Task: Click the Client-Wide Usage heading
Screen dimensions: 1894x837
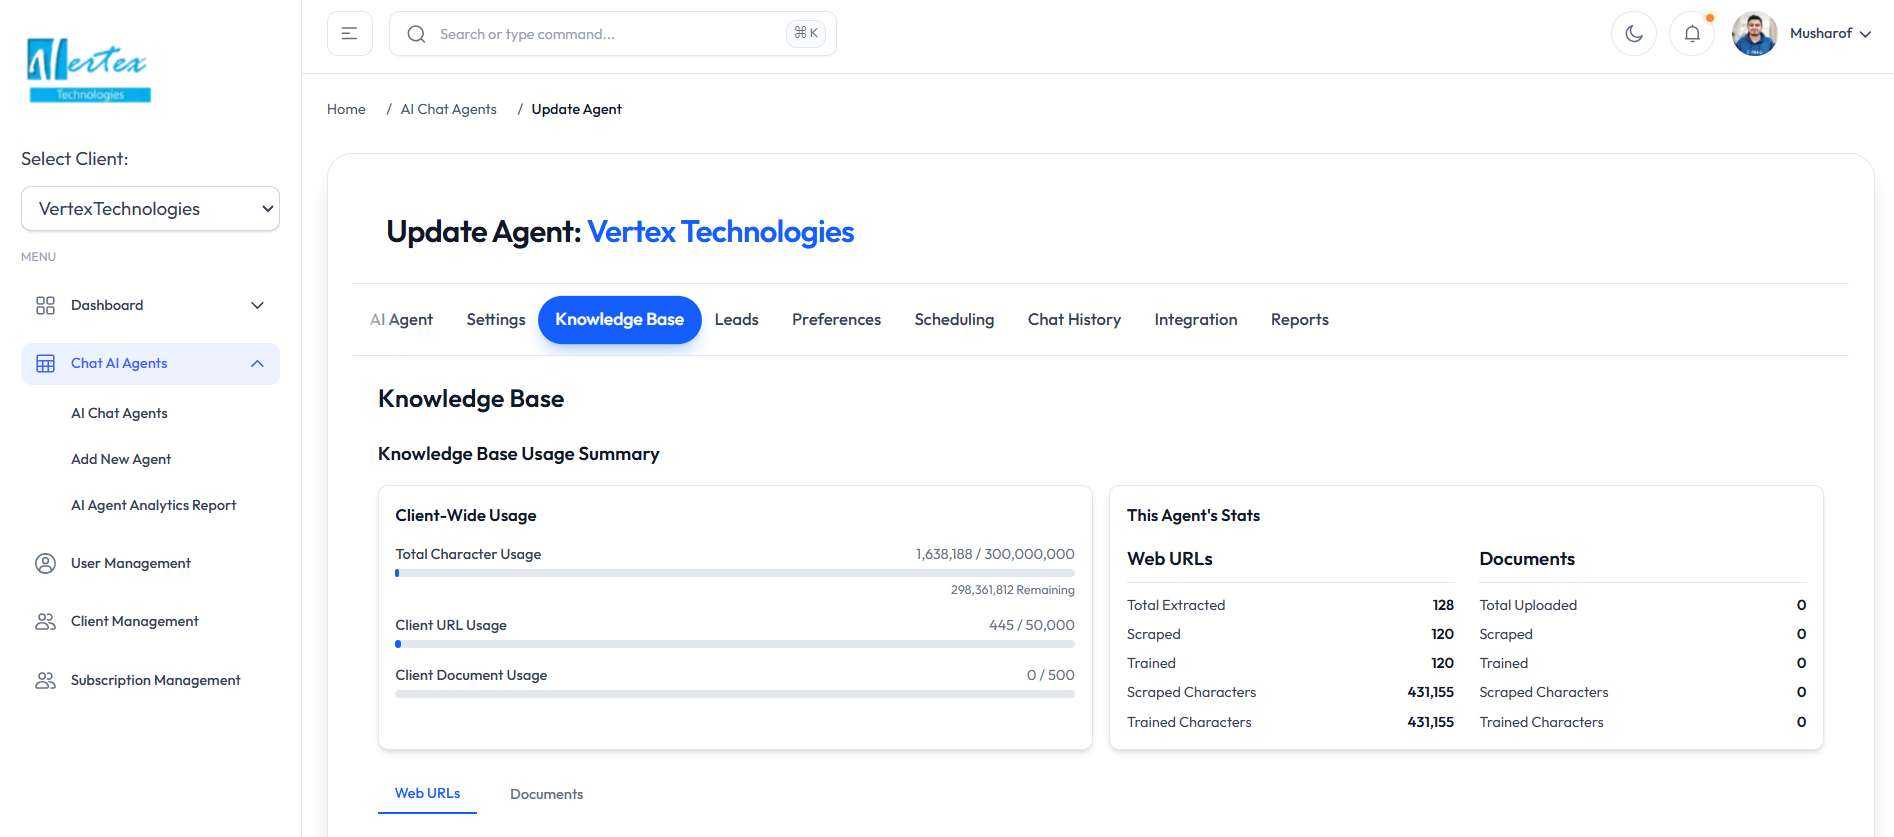Action: click(x=466, y=515)
